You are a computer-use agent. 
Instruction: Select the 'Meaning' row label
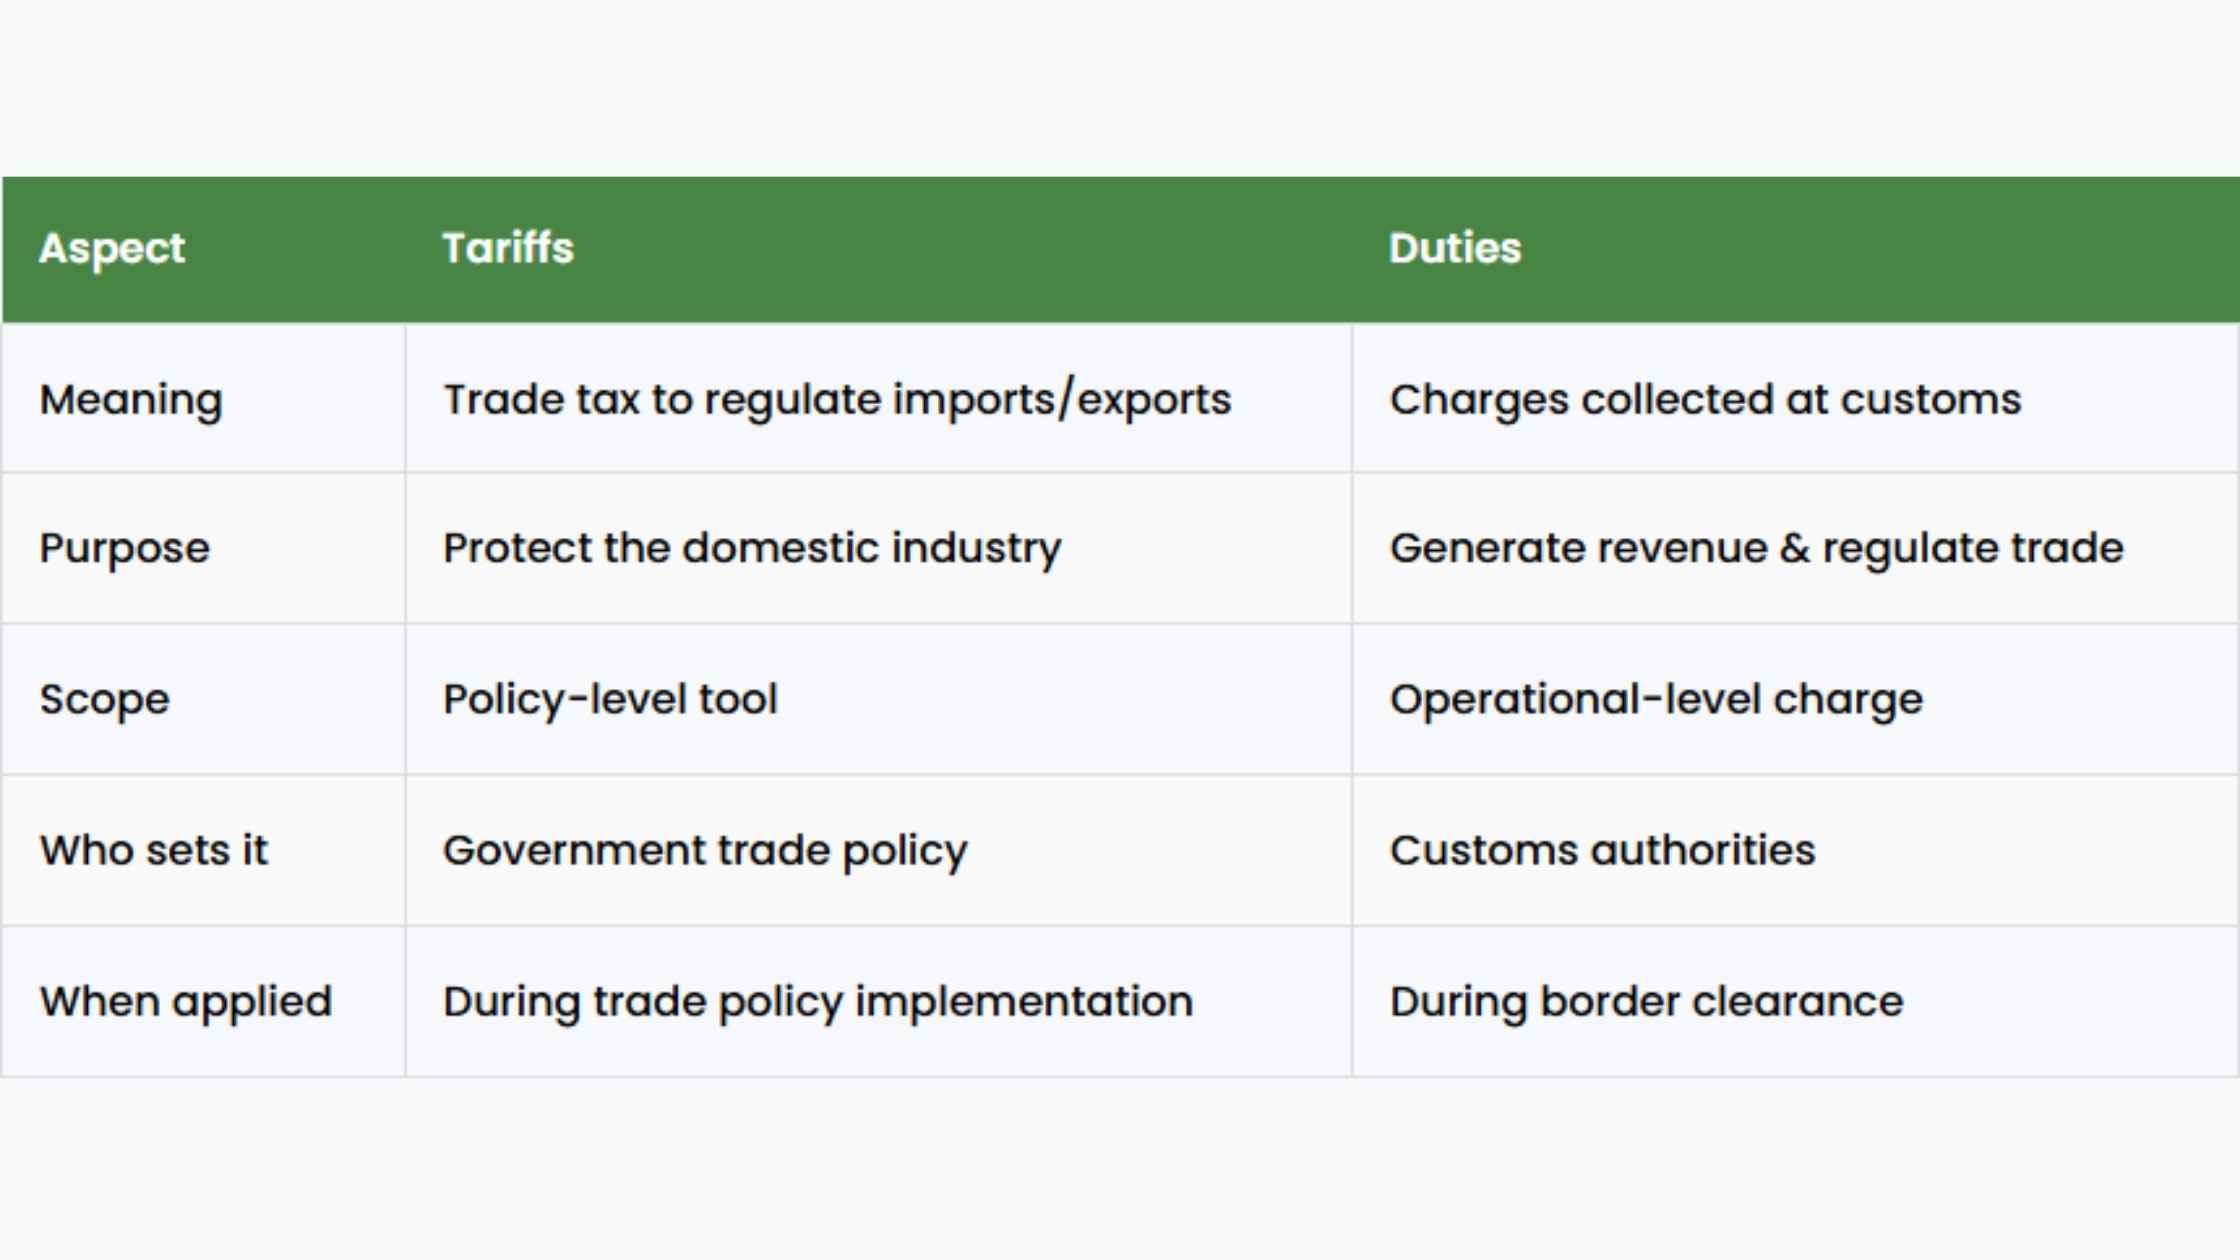tap(131, 401)
